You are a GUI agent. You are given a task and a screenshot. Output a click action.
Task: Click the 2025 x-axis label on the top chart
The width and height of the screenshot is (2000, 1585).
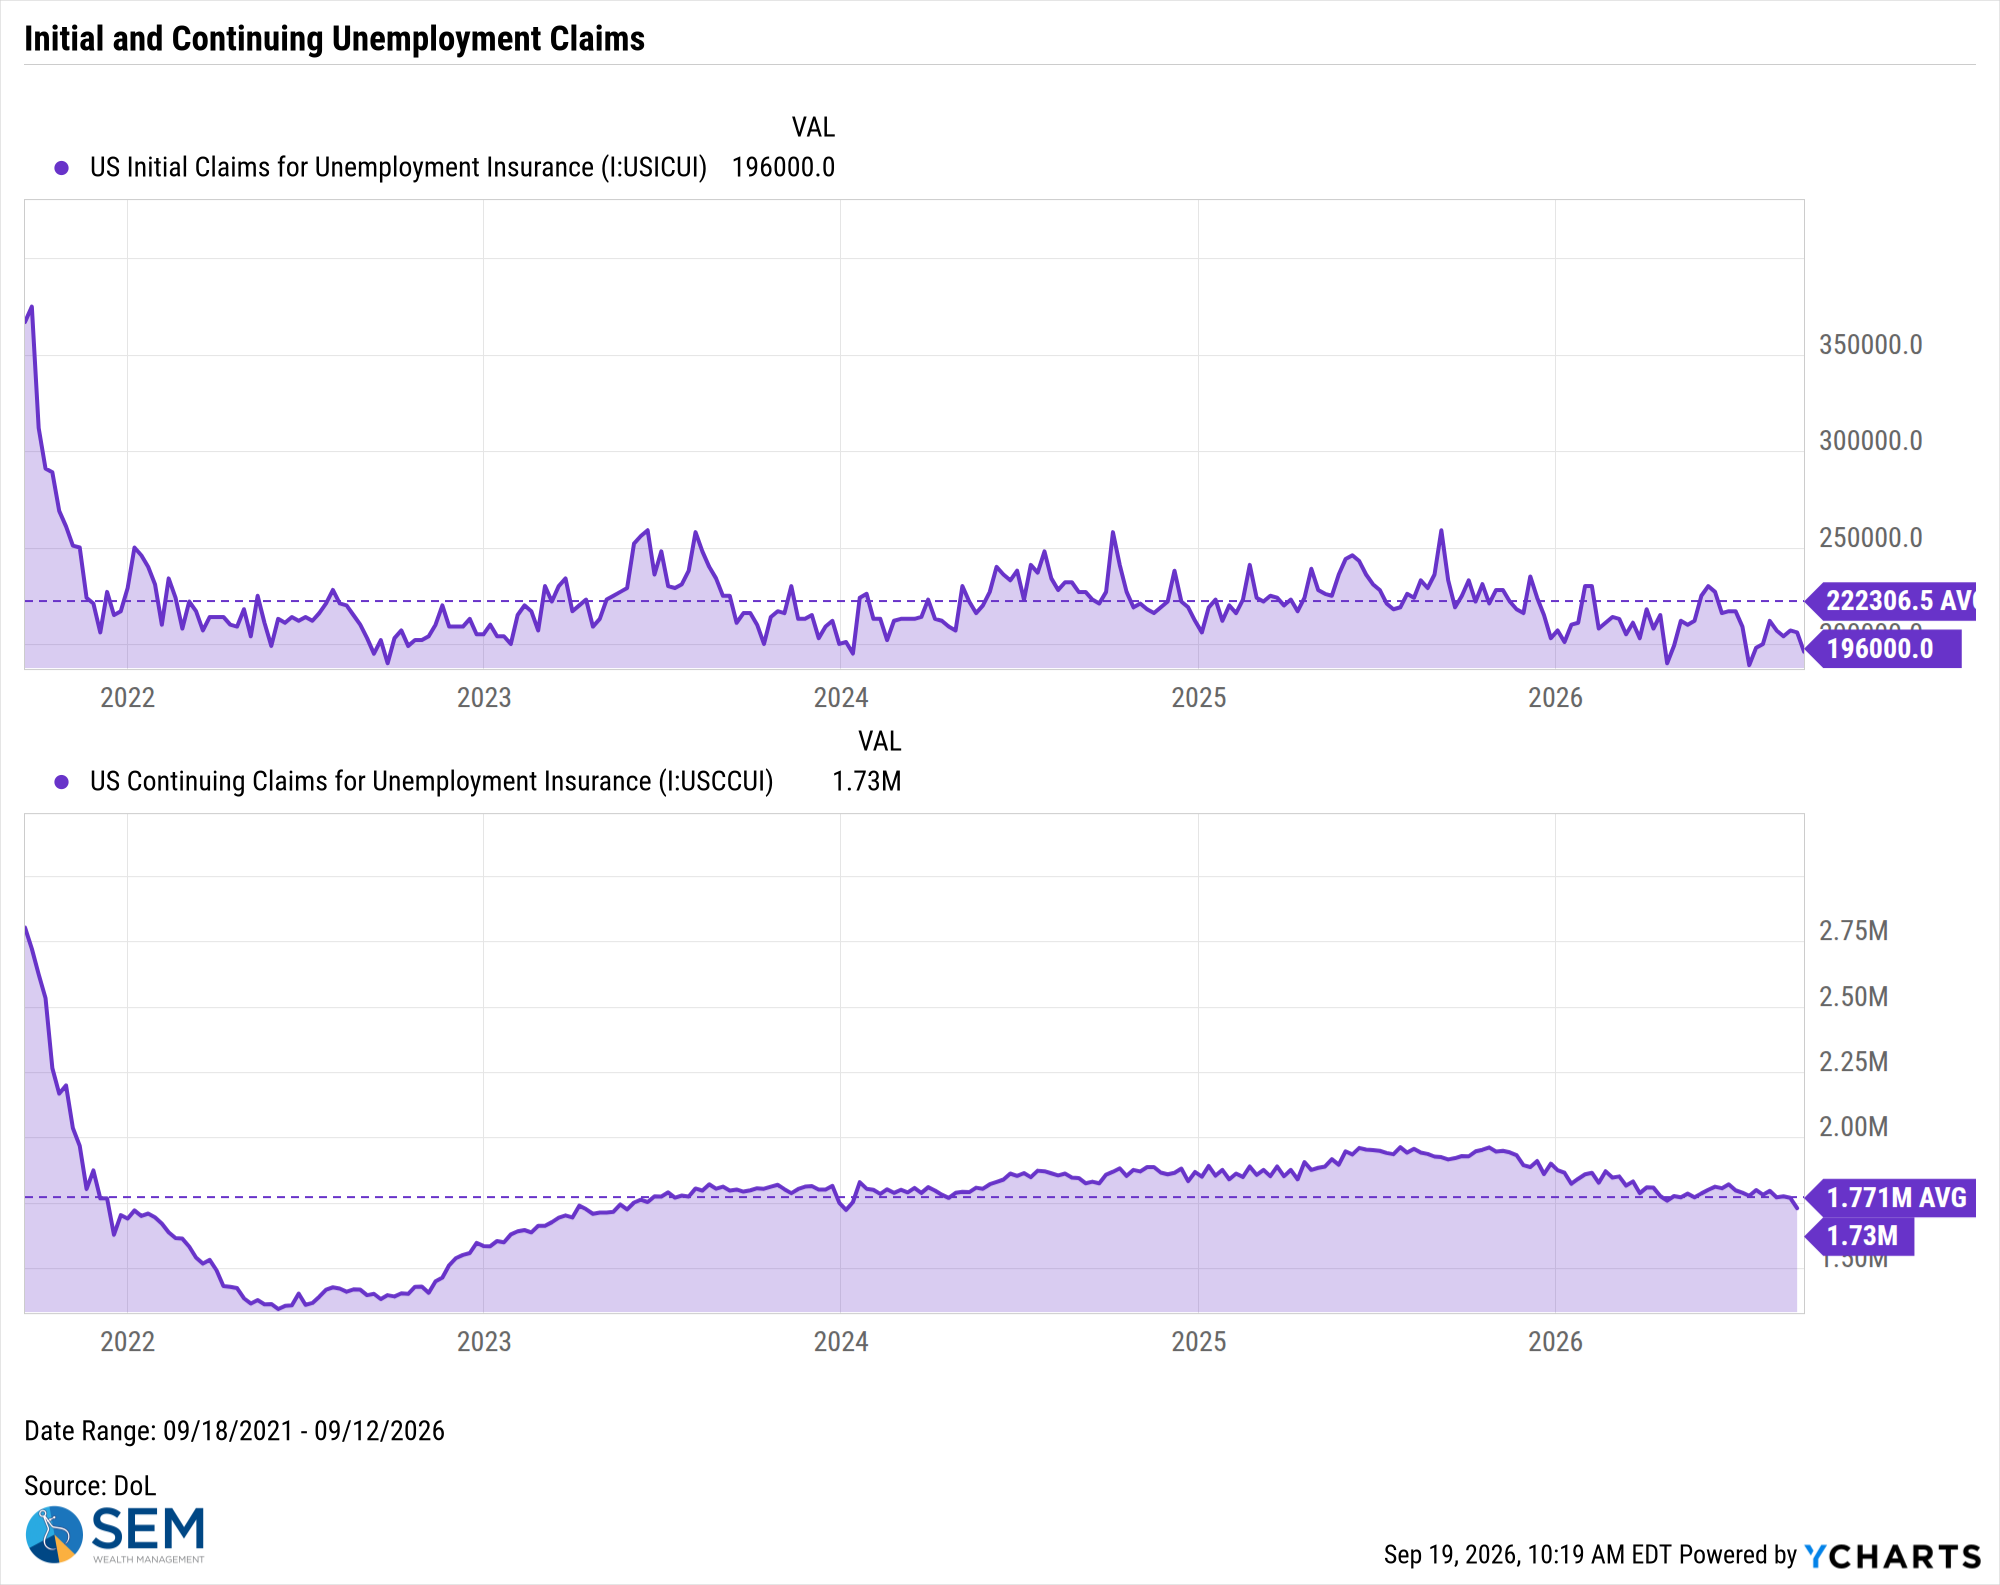(1199, 698)
